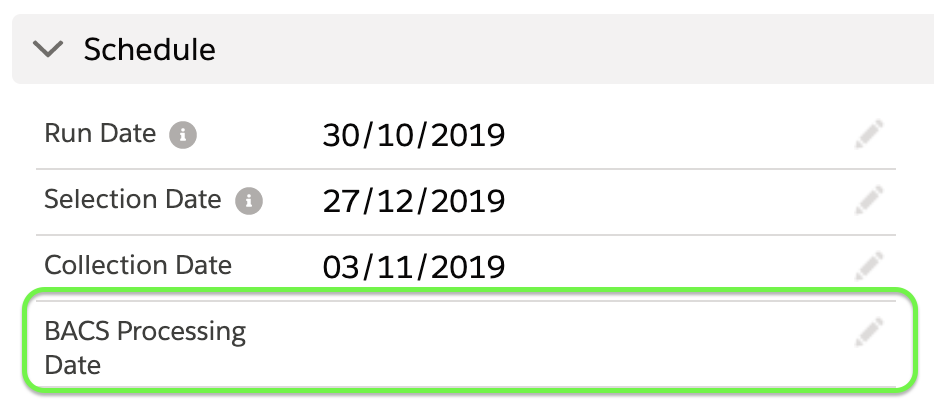Image resolution: width=934 pixels, height=406 pixels.
Task: Click the Selection Date field label
Action: pos(132,200)
